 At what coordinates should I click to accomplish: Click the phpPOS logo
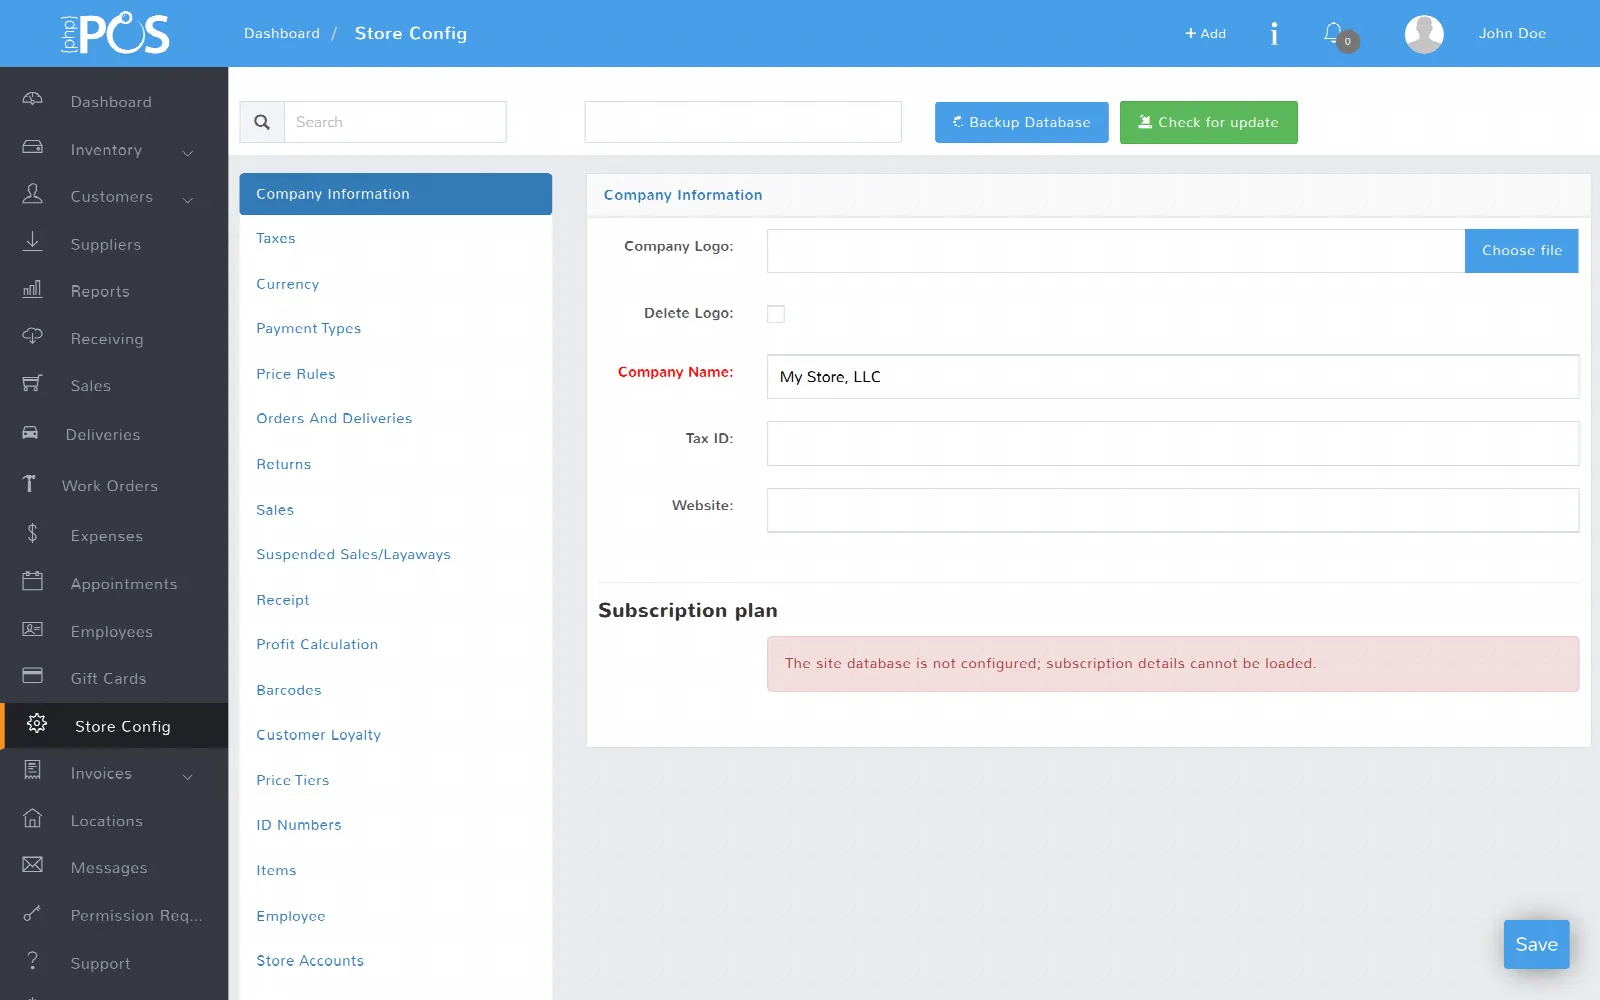click(115, 34)
